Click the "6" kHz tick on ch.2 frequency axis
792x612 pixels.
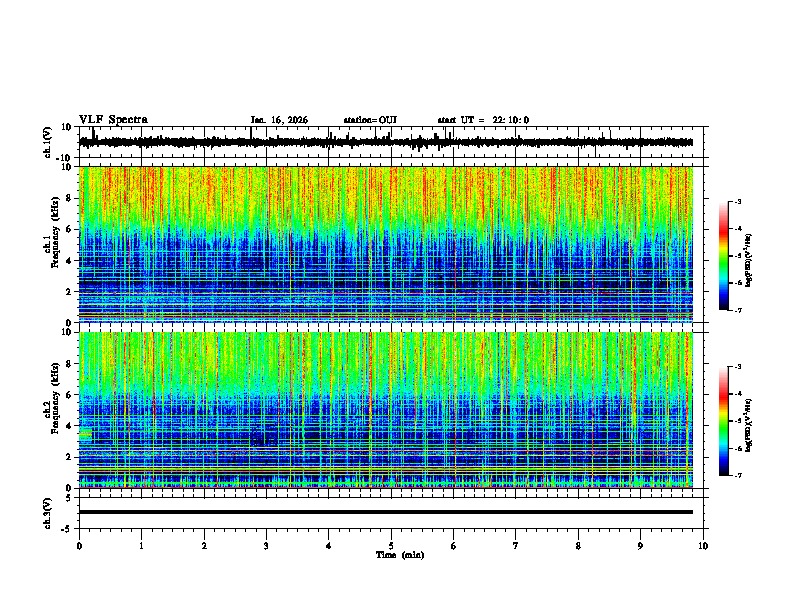[x=69, y=395]
